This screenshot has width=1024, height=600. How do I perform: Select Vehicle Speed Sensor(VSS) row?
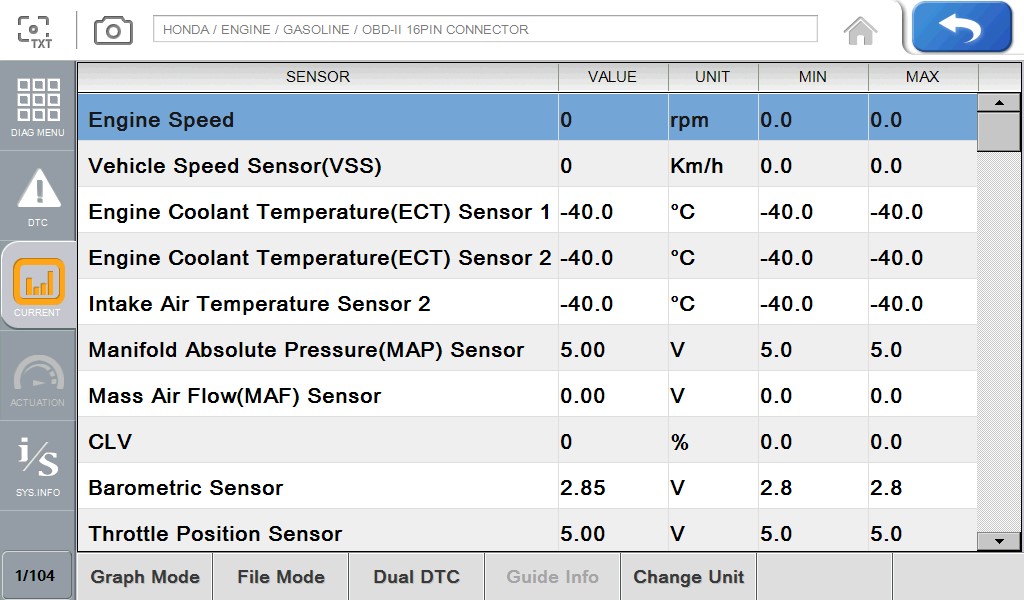[x=528, y=164]
